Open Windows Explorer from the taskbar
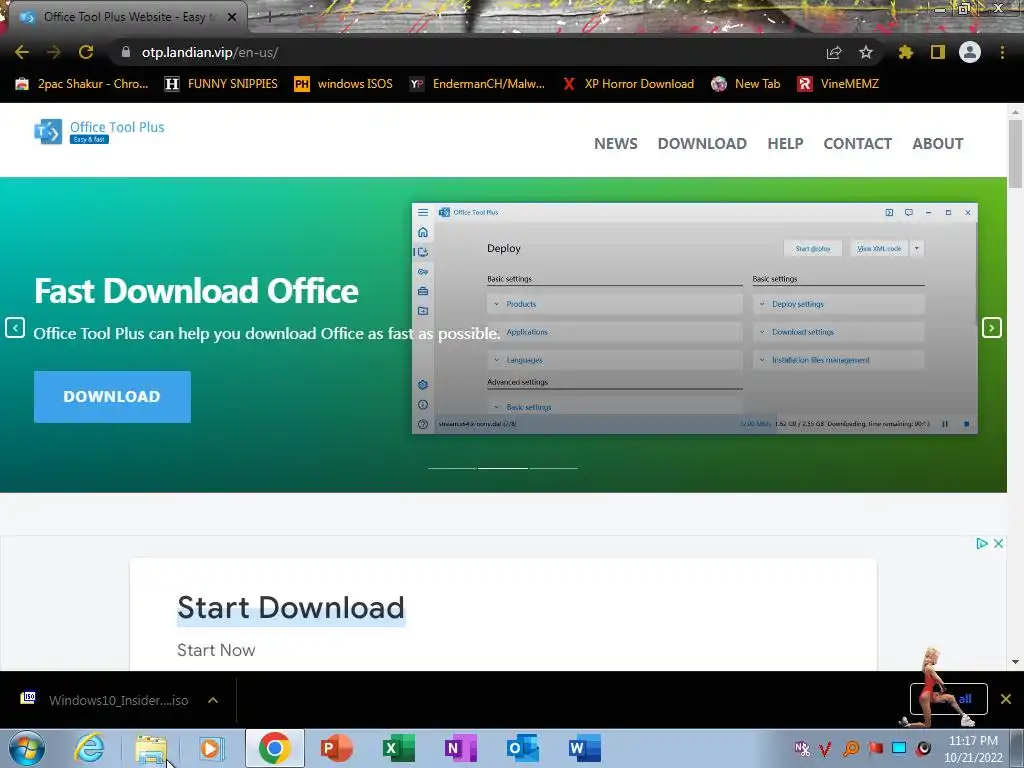 pyautogui.click(x=151, y=748)
